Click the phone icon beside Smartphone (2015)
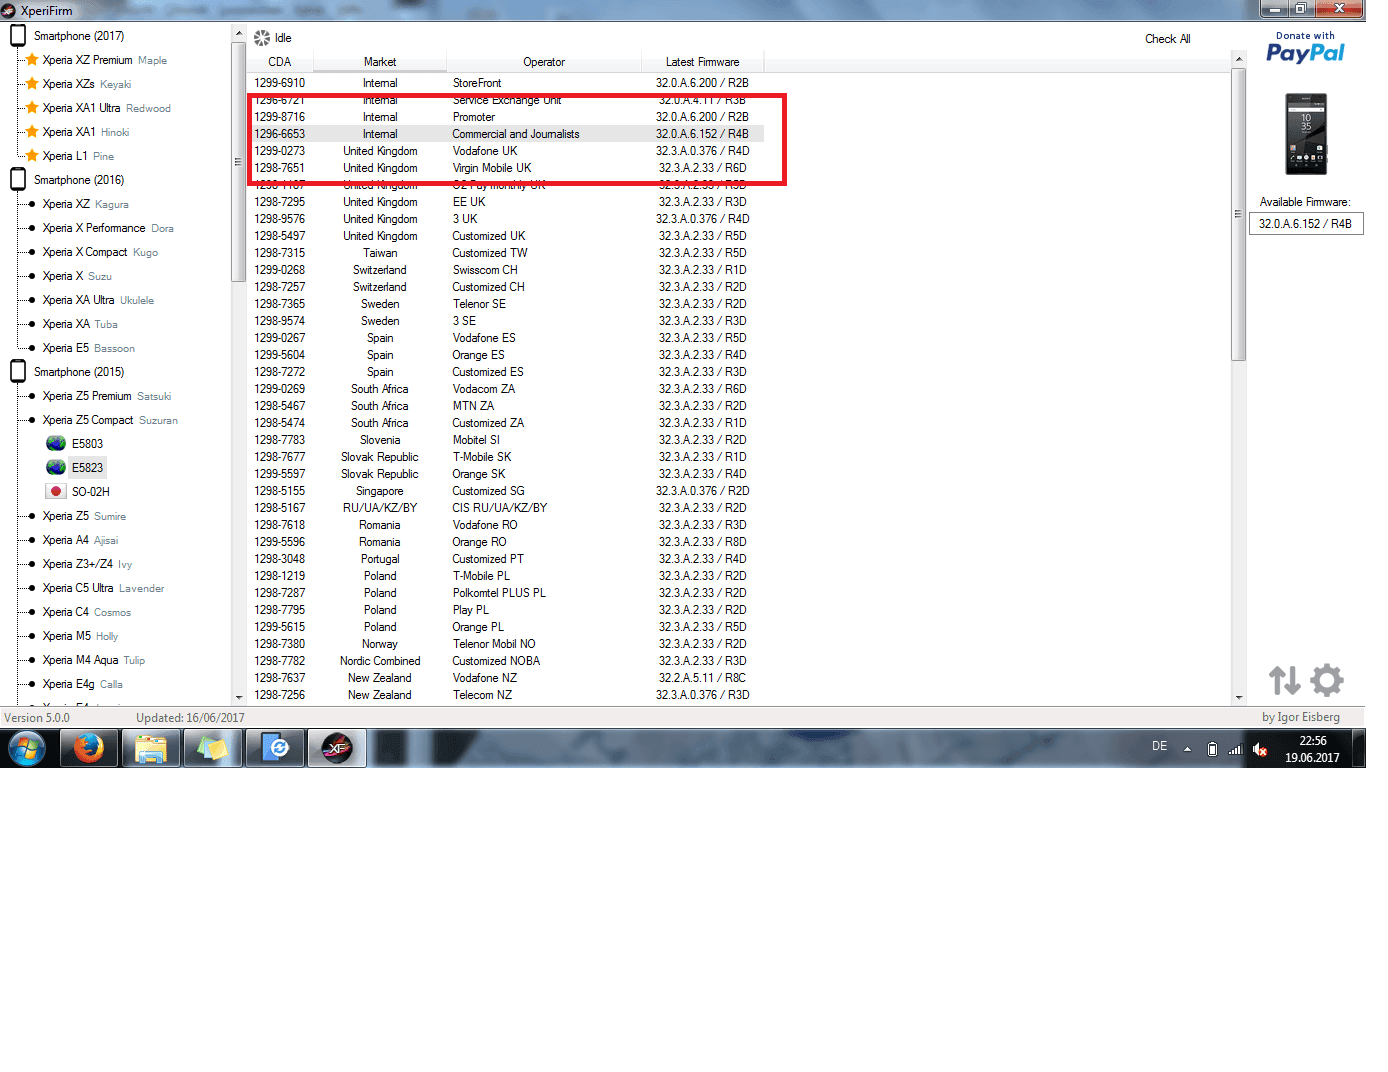This screenshot has width=1388, height=1072. pyautogui.click(x=18, y=372)
